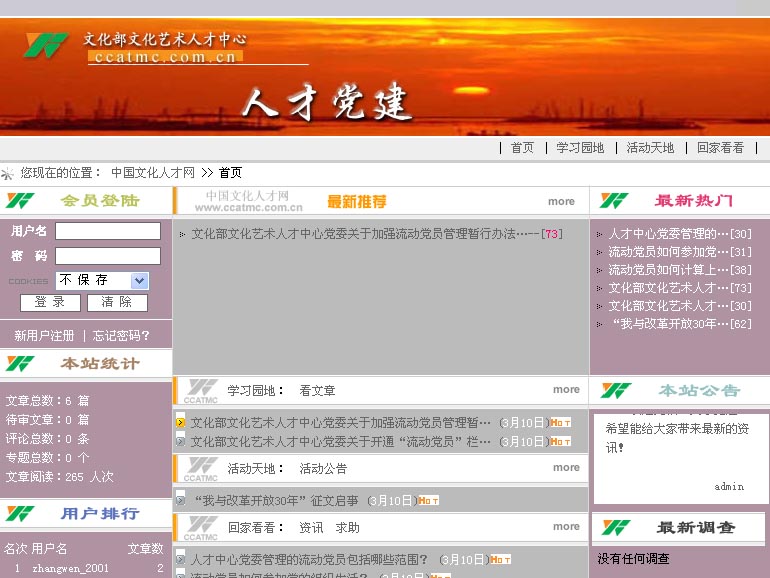Open “我与改革开放30年”征文启事 article

276,501
